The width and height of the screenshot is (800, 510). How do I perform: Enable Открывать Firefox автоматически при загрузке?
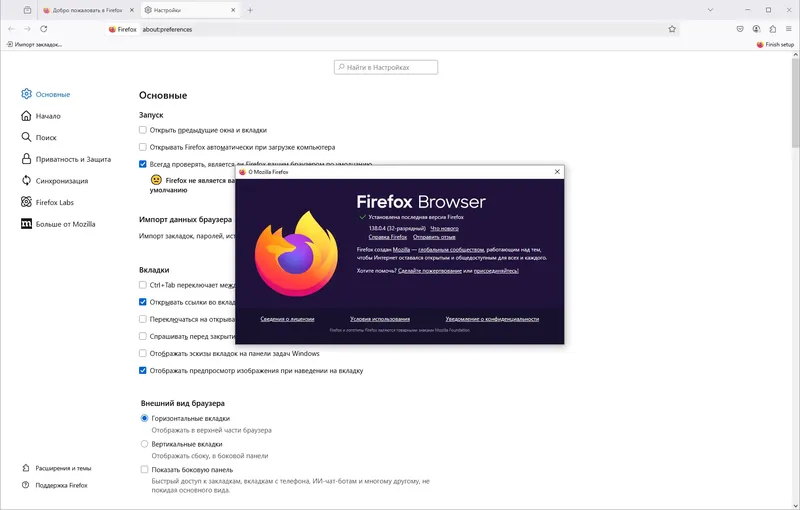tap(143, 147)
